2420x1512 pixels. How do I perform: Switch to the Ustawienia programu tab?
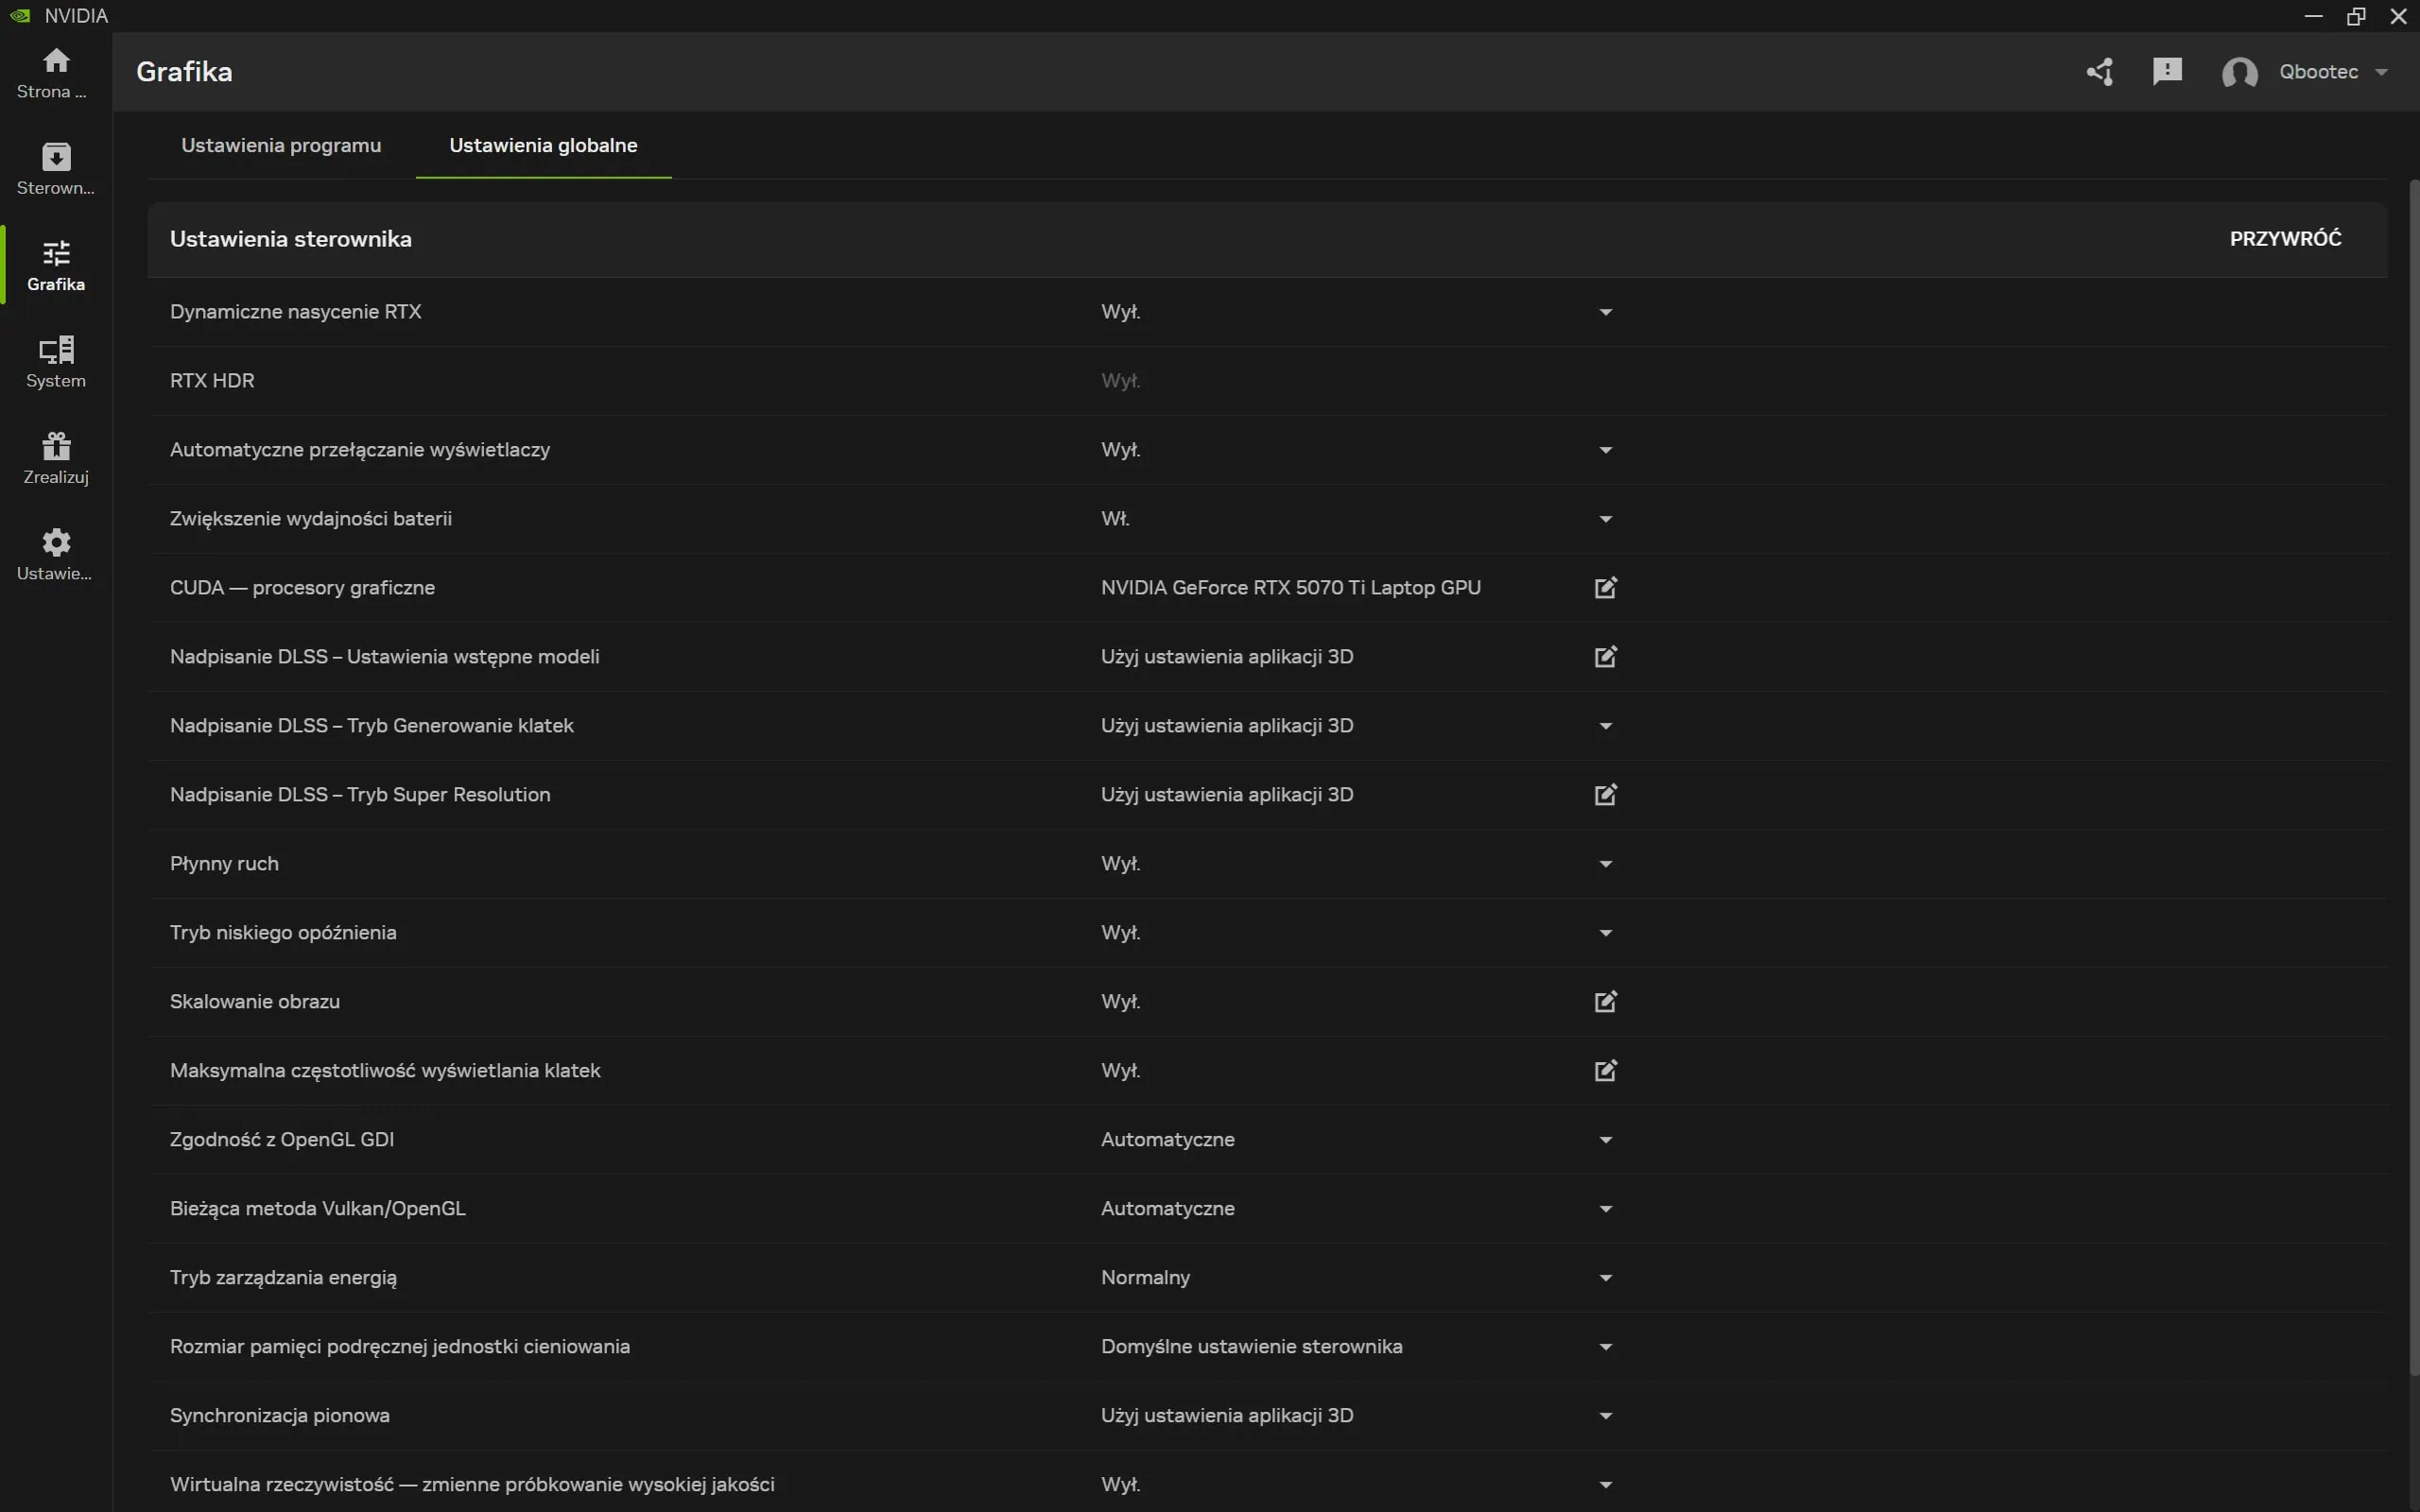(x=280, y=145)
